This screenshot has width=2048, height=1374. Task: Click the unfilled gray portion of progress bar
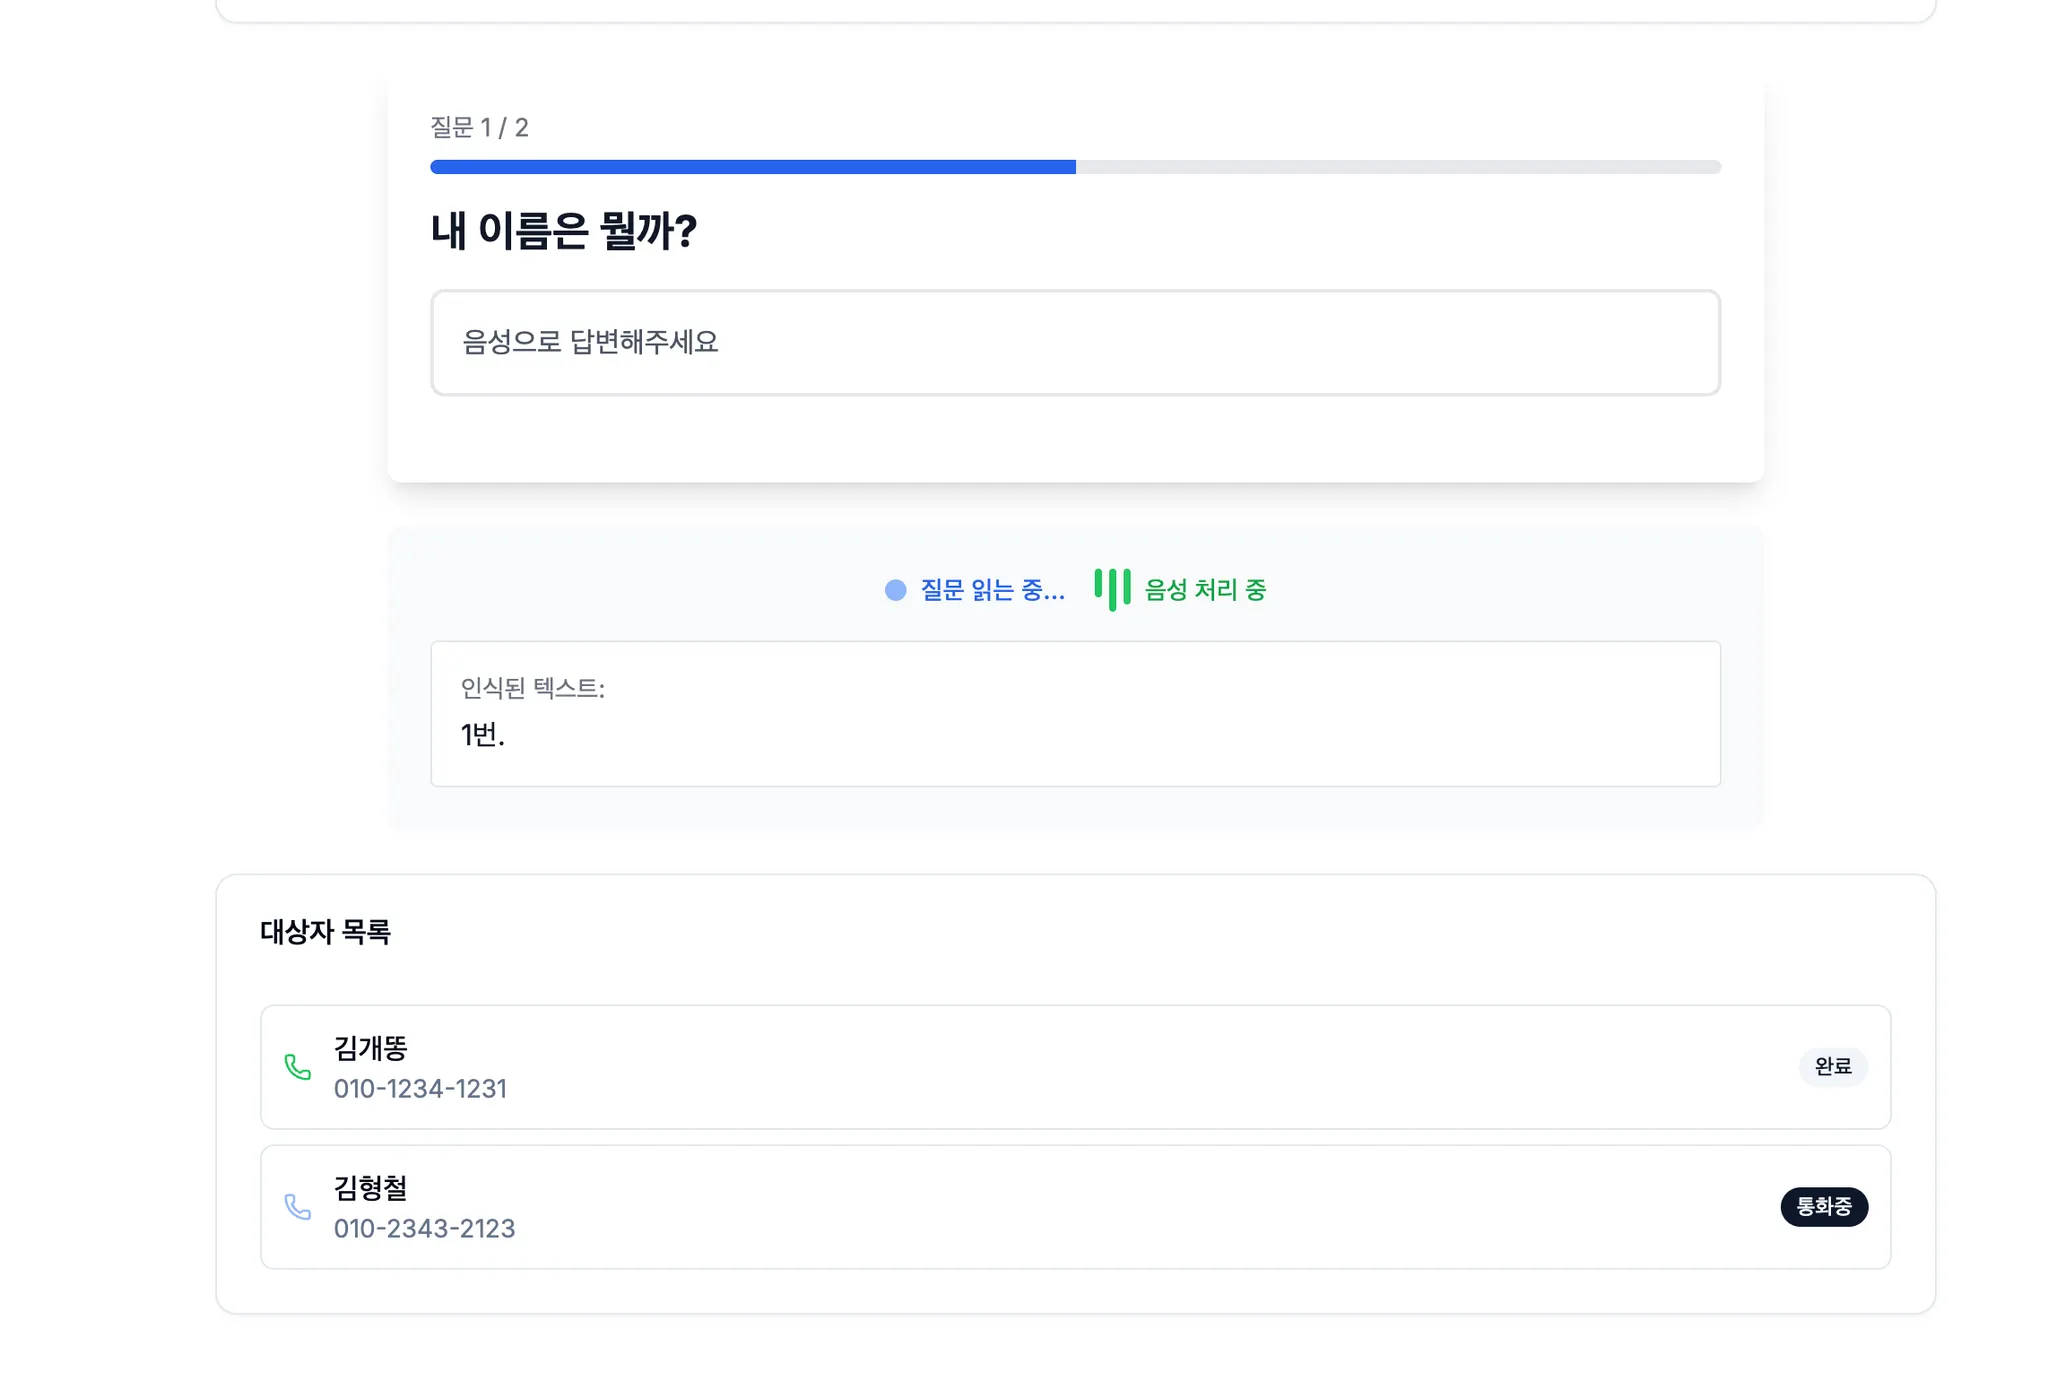click(x=1398, y=167)
